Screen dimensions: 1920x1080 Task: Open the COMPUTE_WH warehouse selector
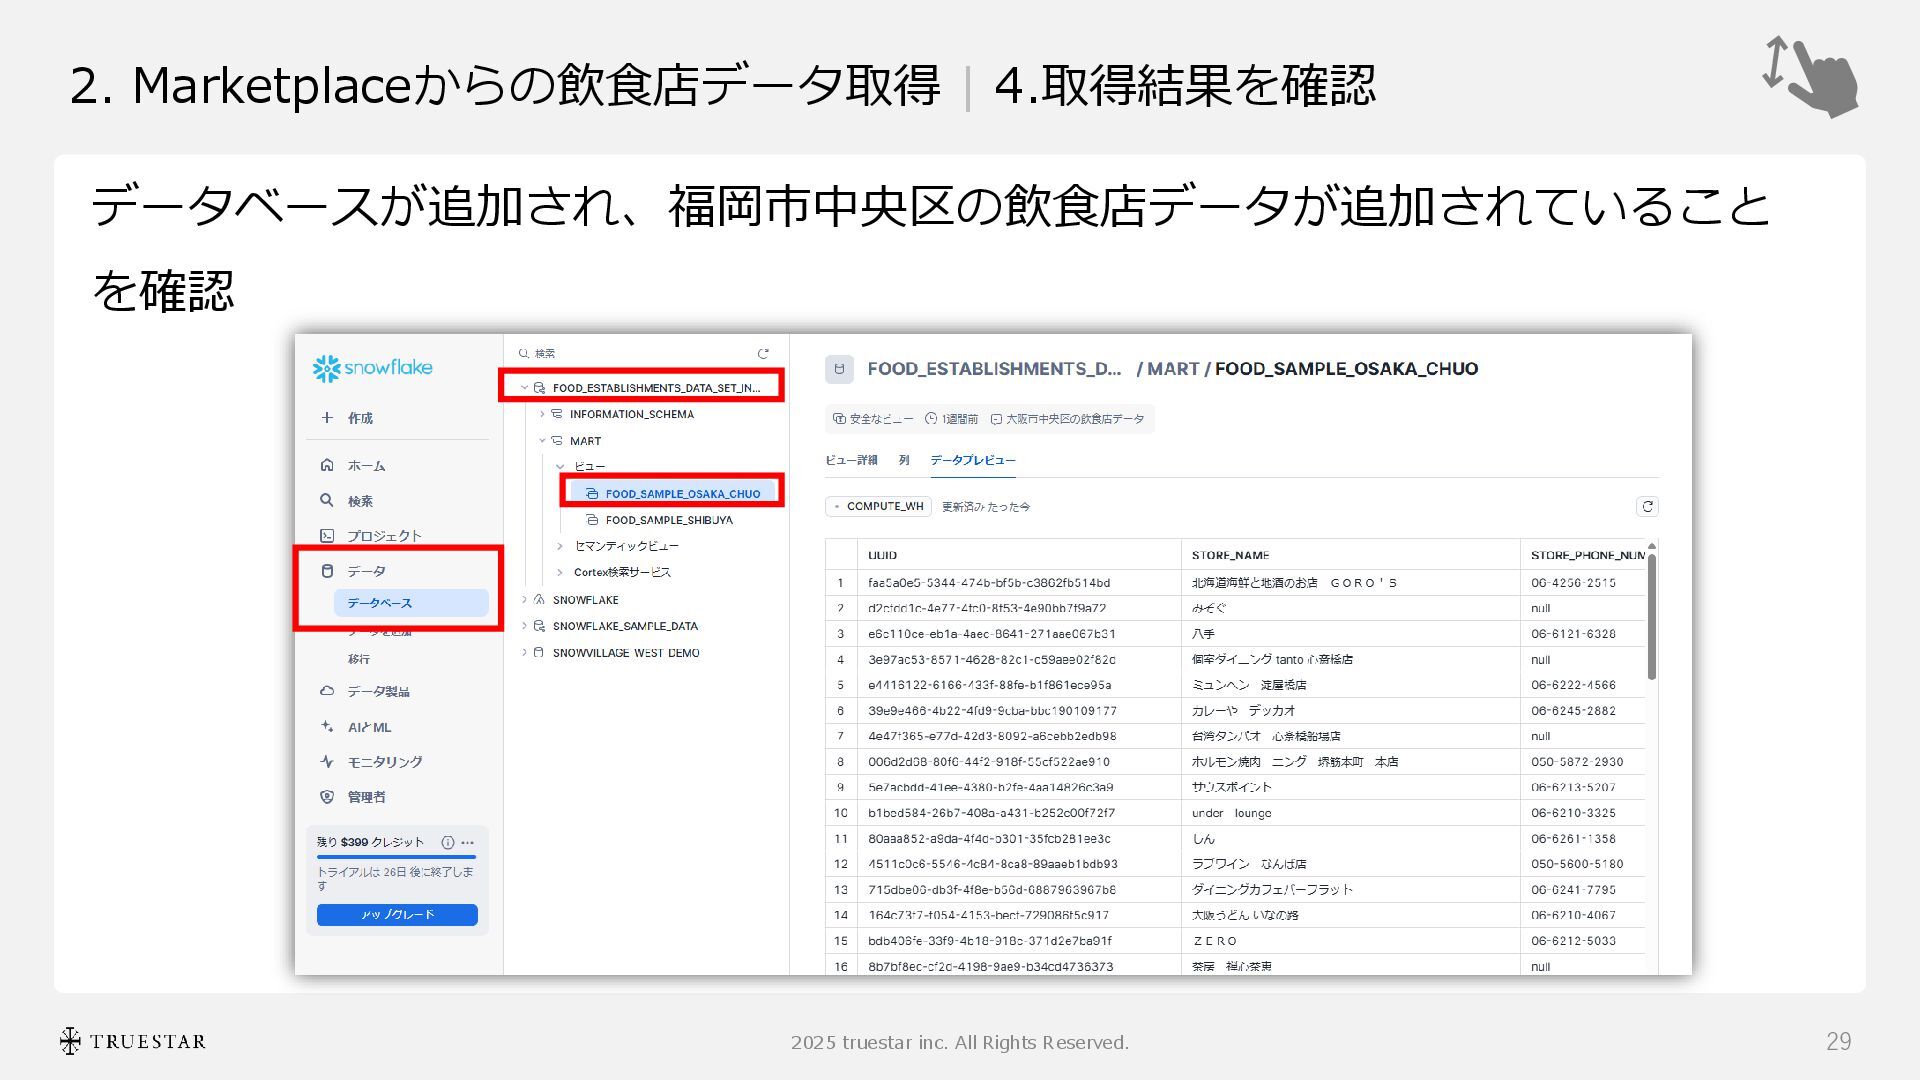(x=879, y=507)
